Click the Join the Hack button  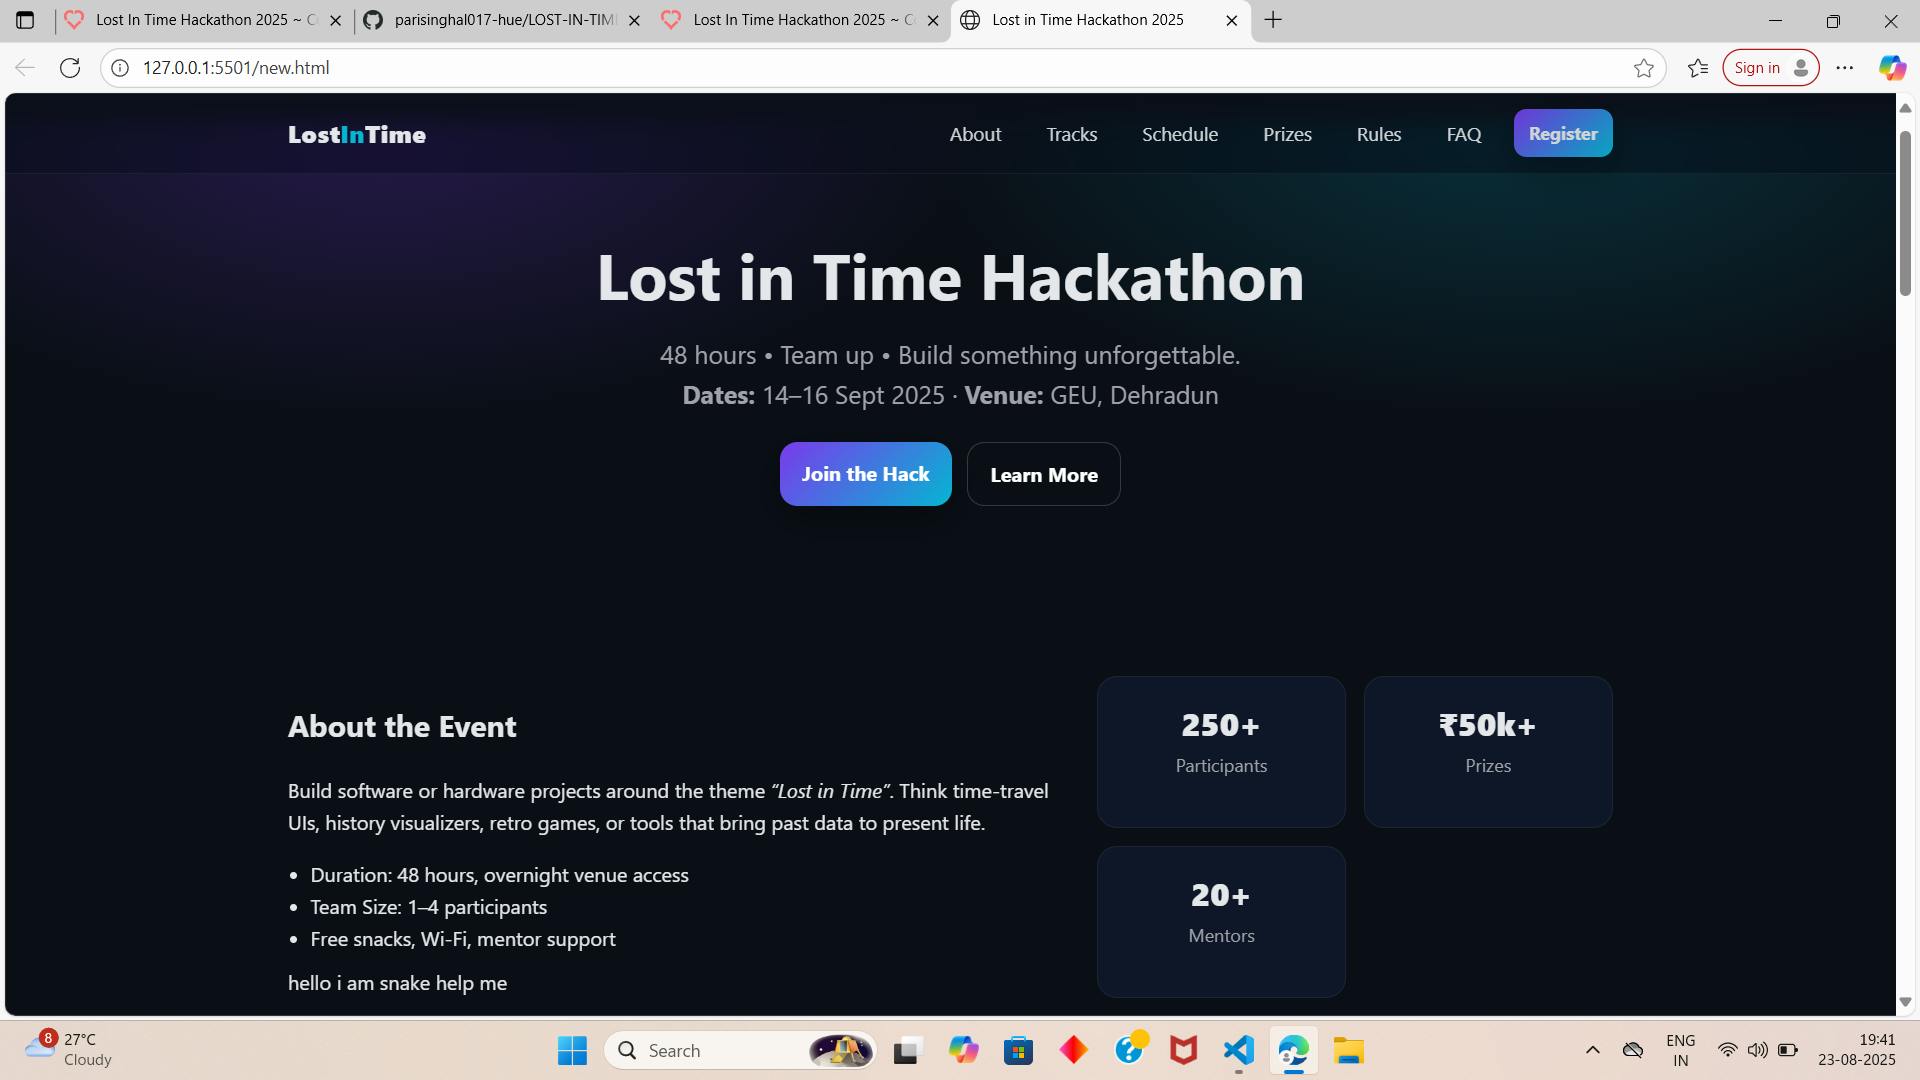866,474
